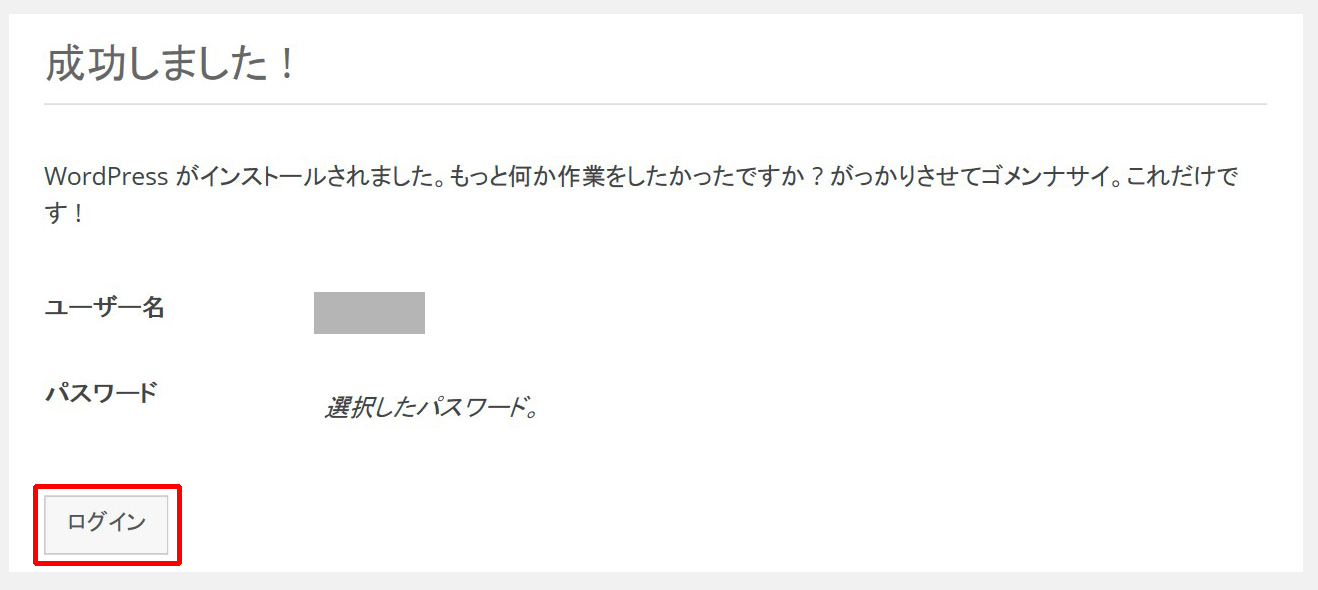Click the ユーザー名 label
The height and width of the screenshot is (590, 1318).
[104, 307]
